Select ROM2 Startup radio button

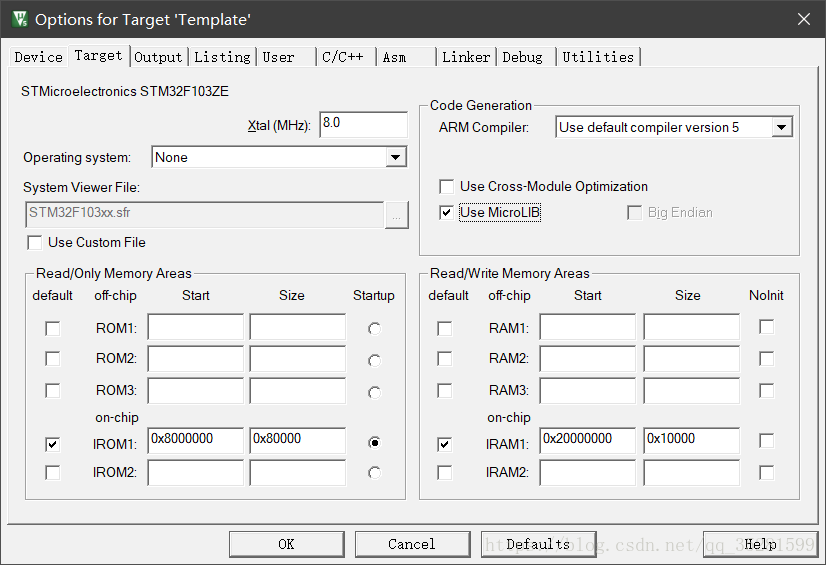[x=375, y=360]
